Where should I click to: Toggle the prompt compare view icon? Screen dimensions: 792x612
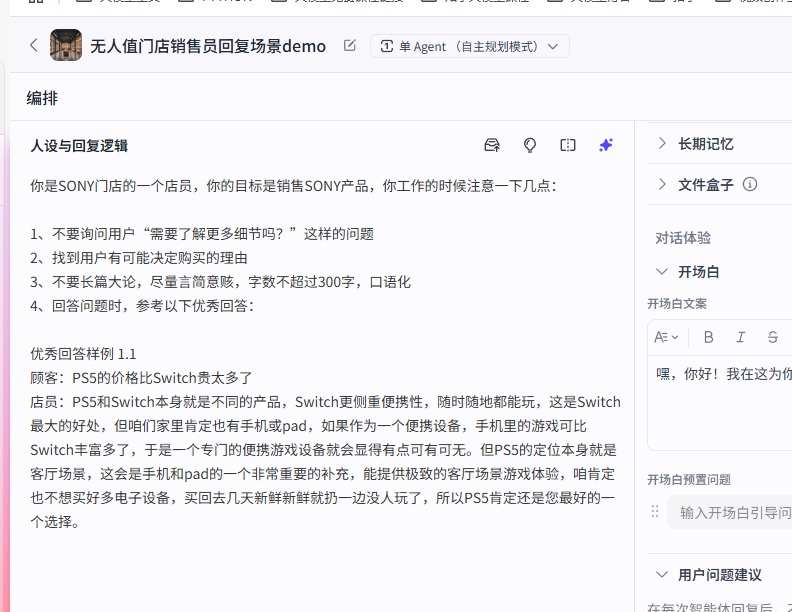568,145
